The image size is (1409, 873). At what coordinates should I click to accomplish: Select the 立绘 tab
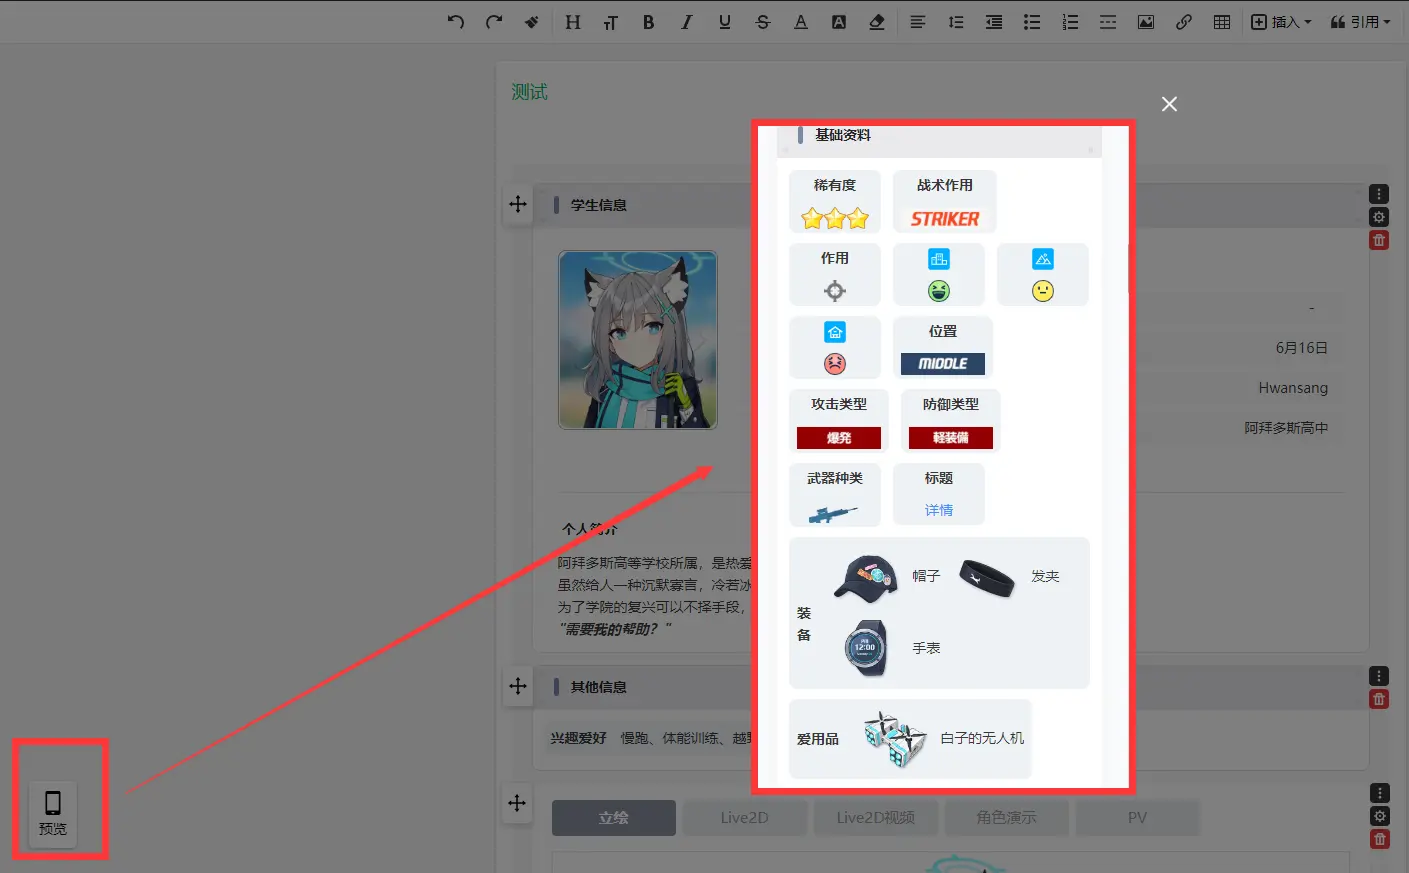click(x=613, y=818)
